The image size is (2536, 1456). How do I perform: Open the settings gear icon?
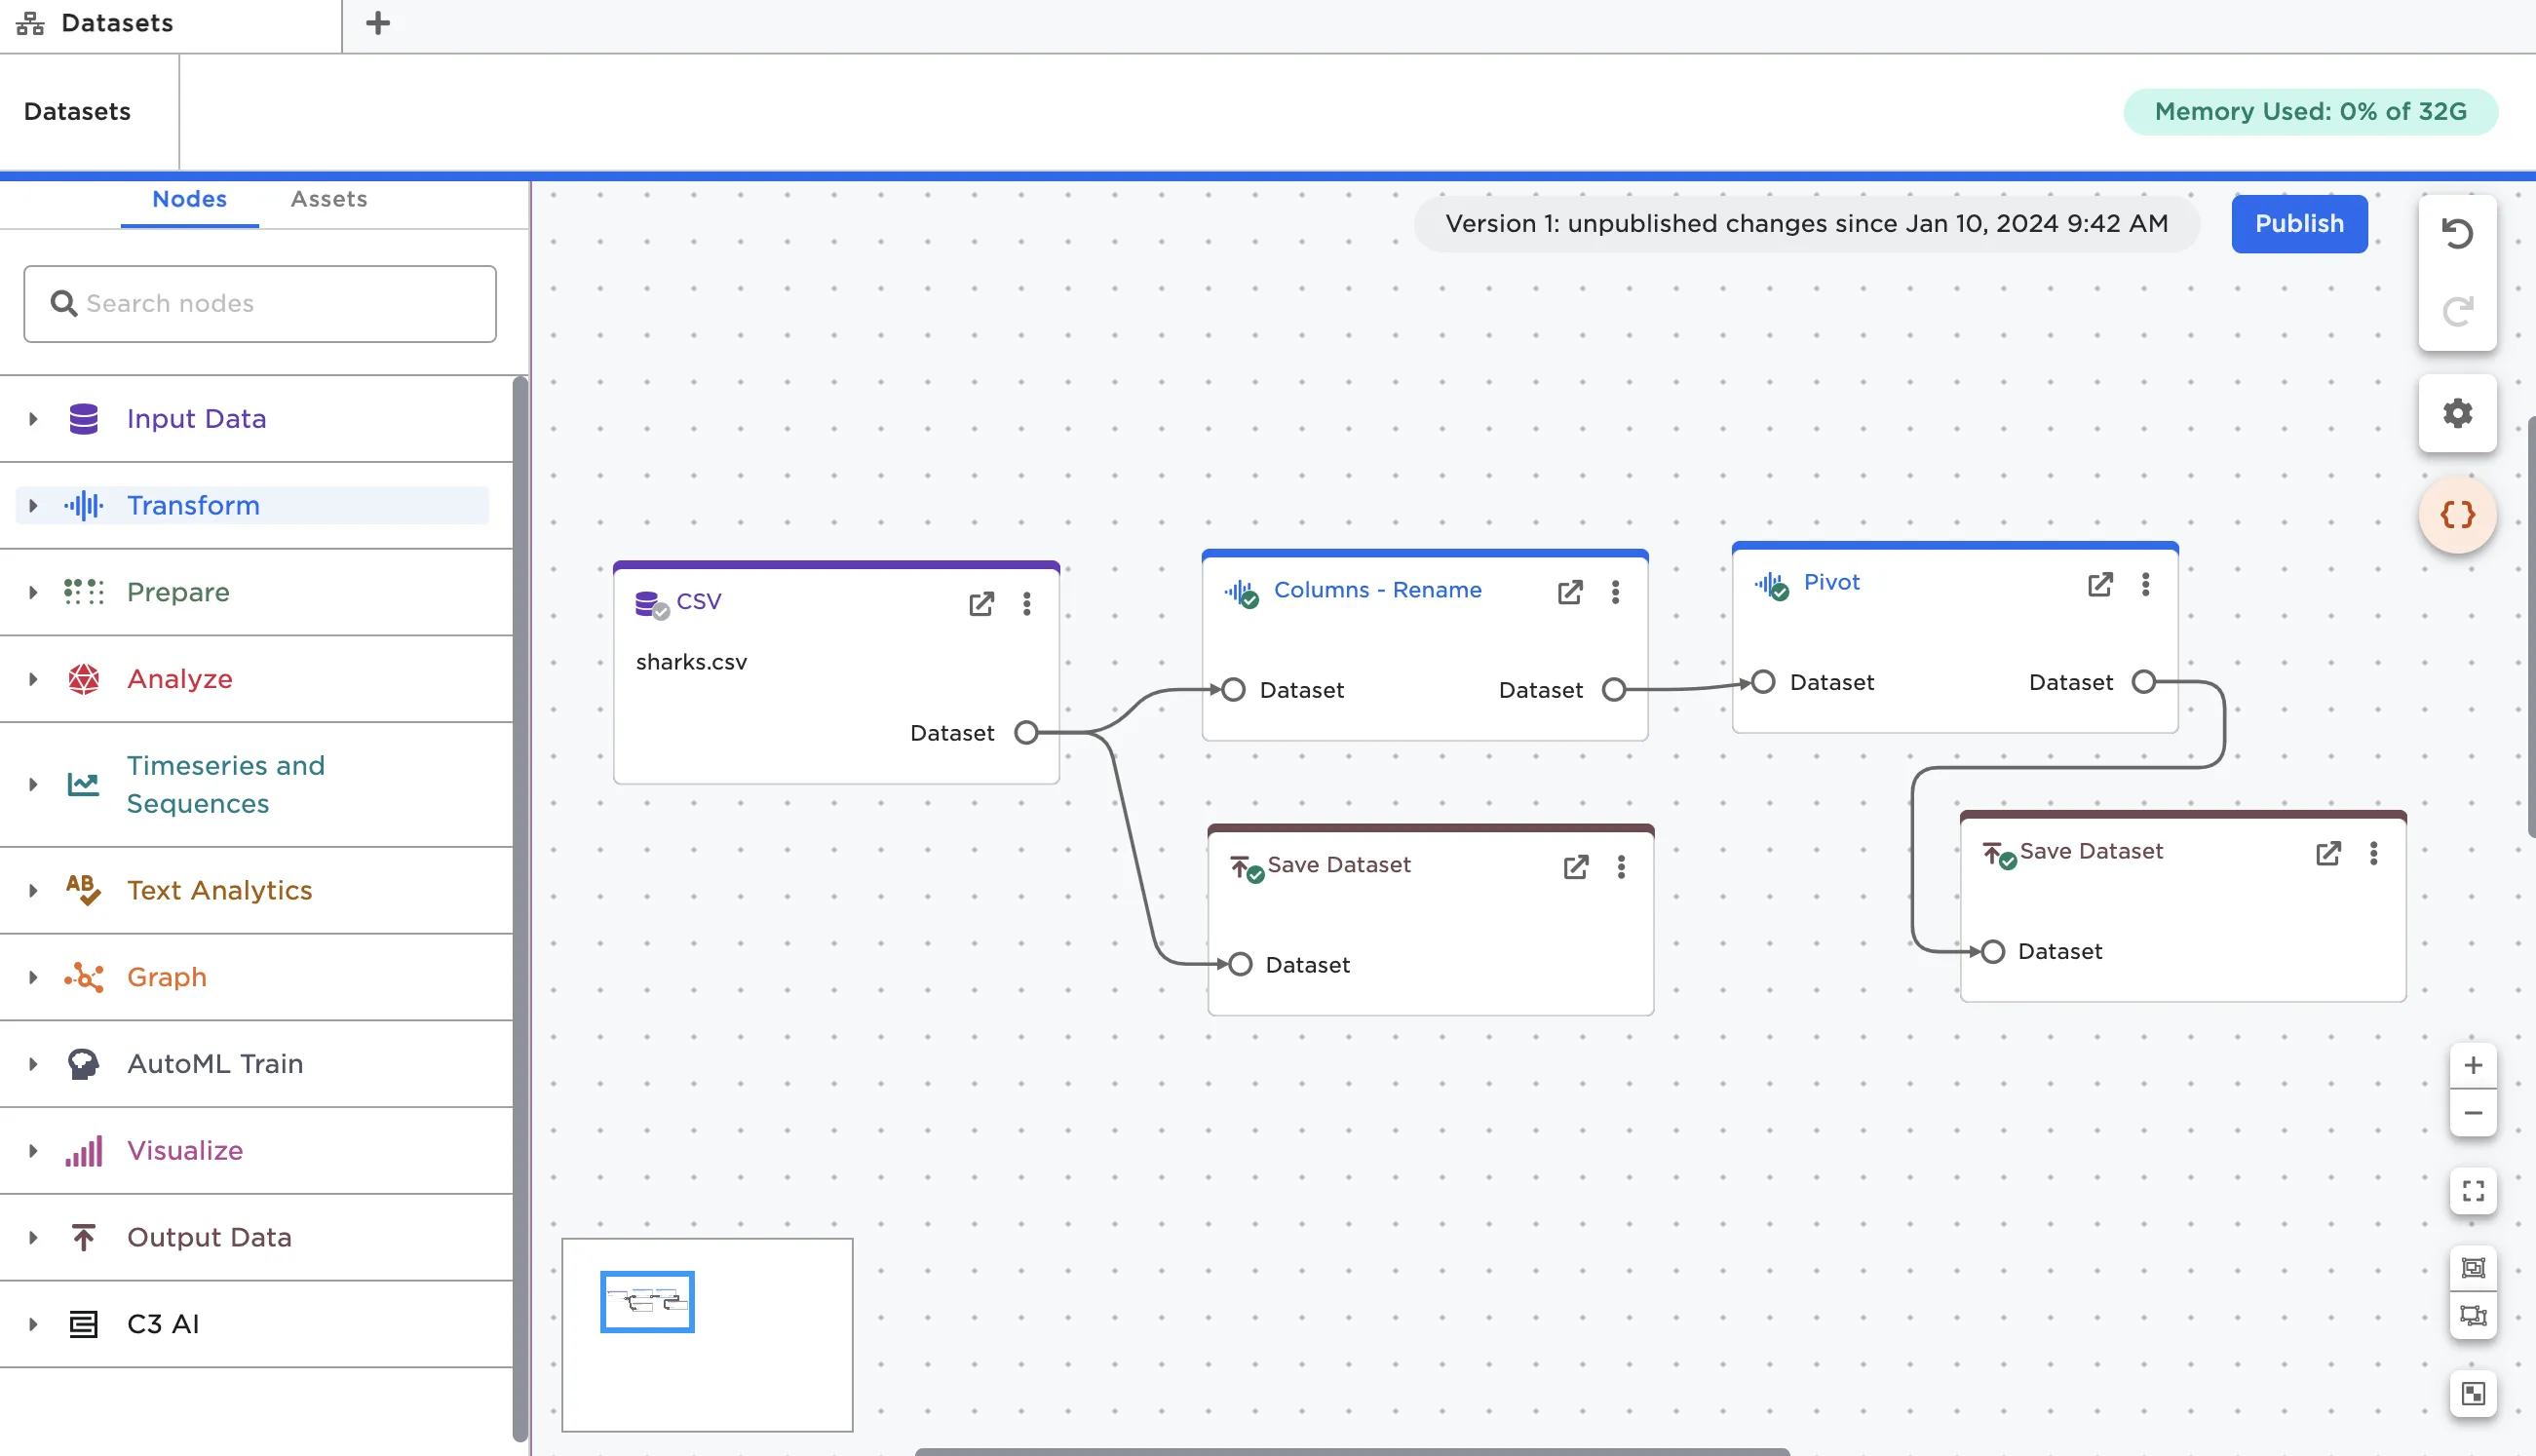click(x=2457, y=413)
